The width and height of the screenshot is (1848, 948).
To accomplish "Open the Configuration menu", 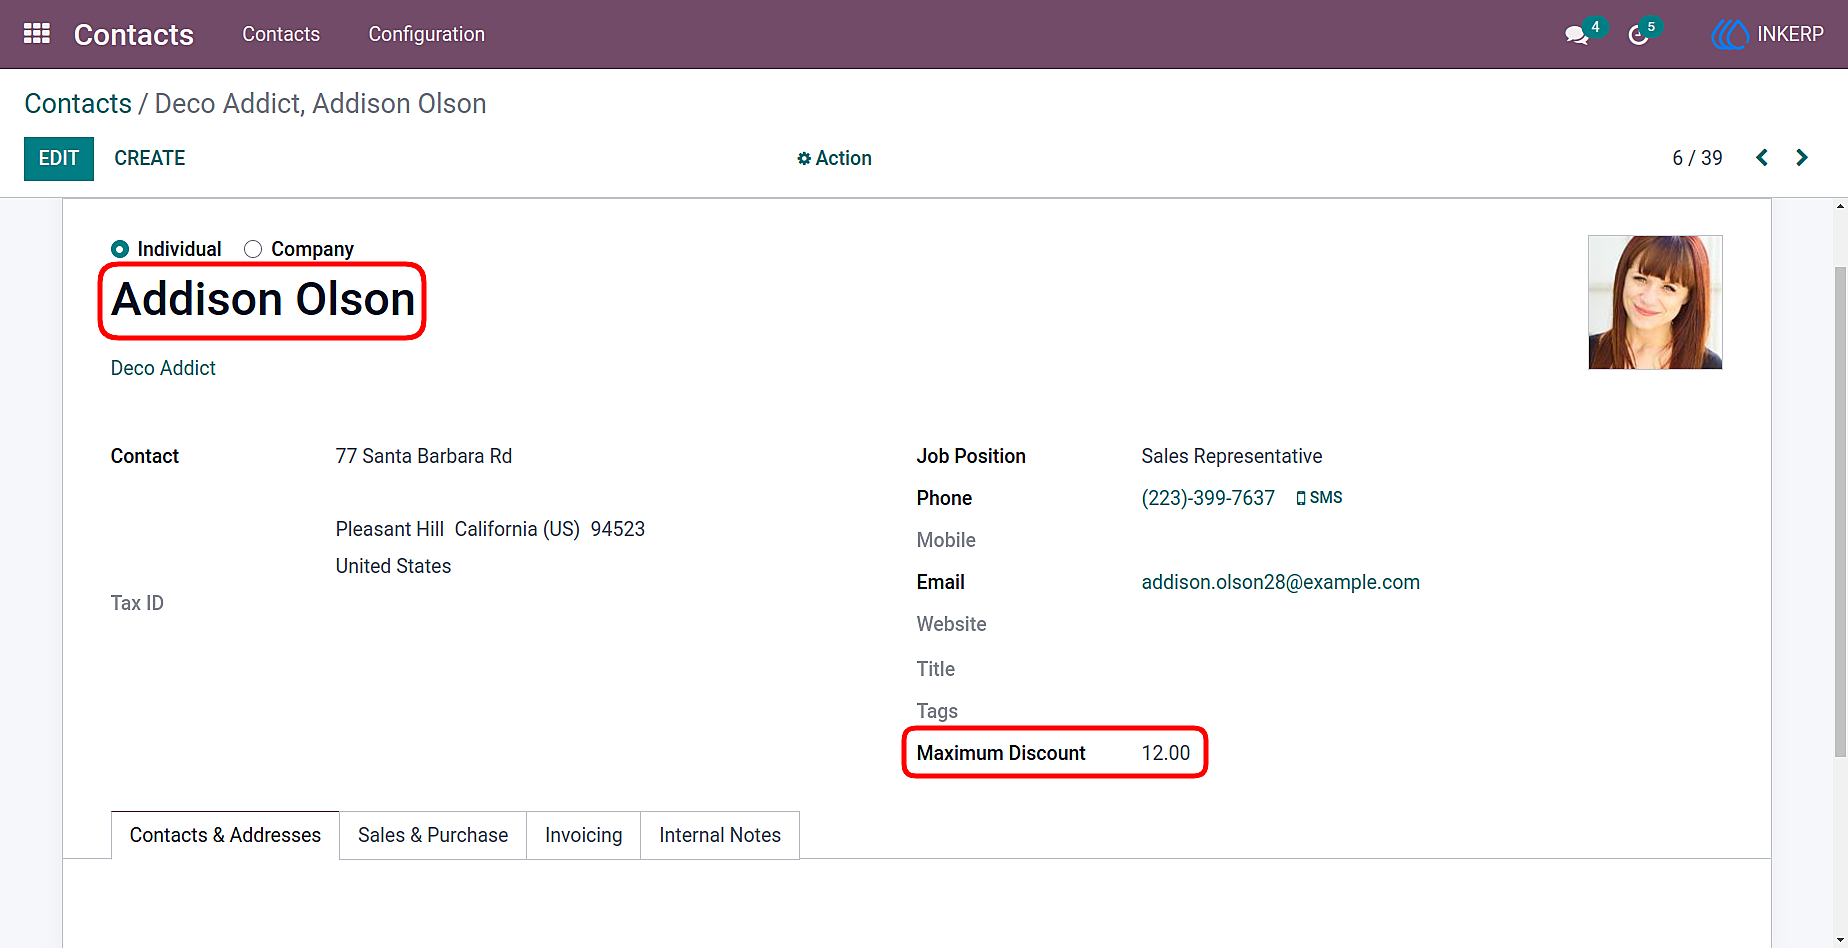I will pyautogui.click(x=427, y=34).
